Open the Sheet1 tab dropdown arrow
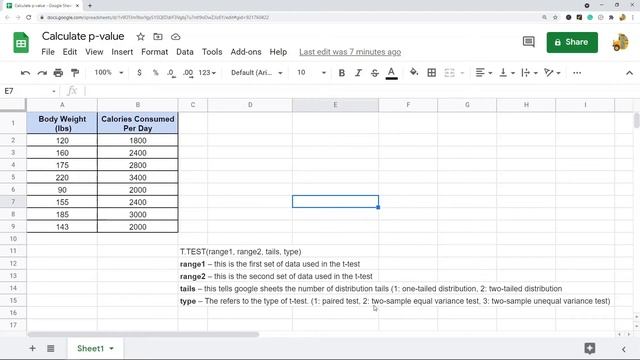The image size is (640, 360). pyautogui.click(x=111, y=349)
